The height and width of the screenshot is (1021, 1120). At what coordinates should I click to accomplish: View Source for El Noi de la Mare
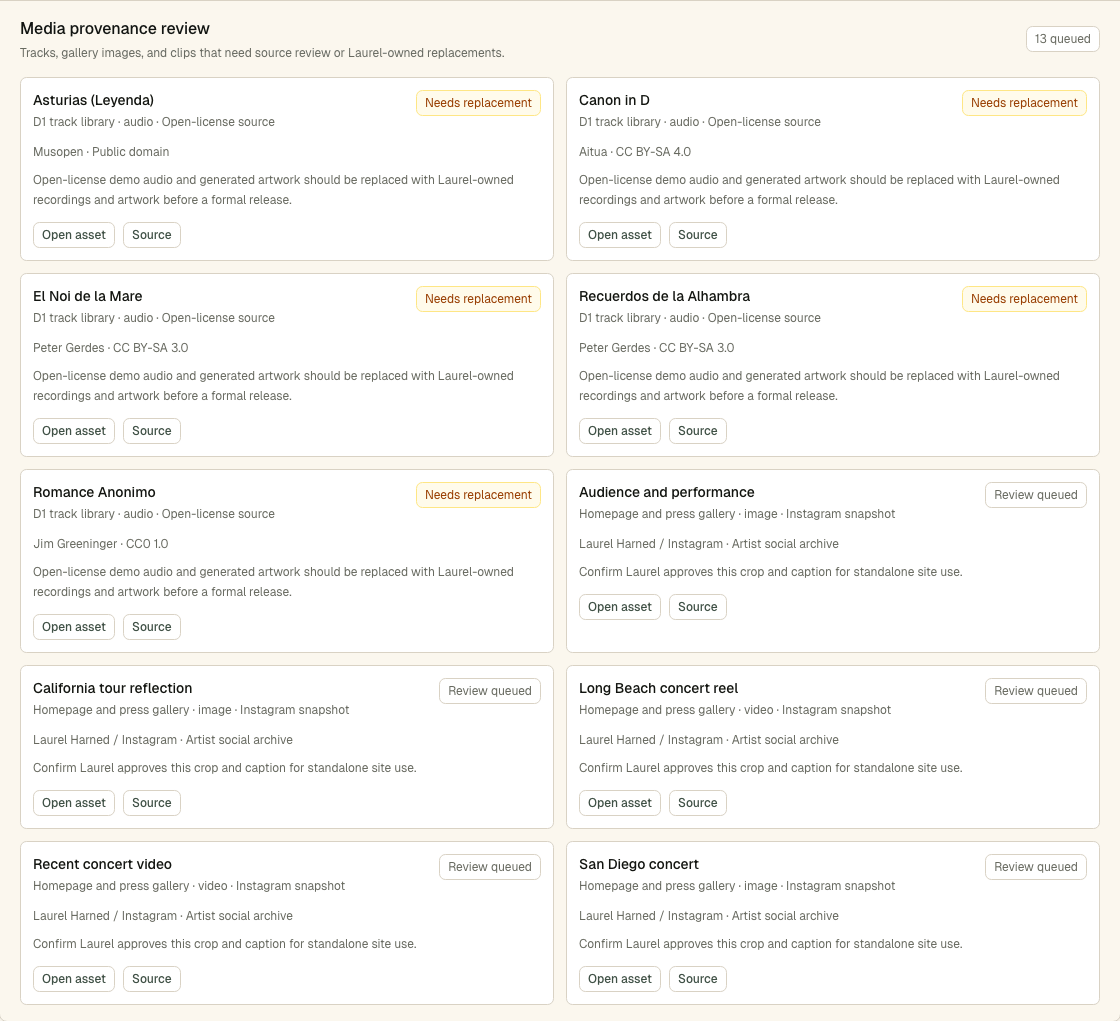151,431
